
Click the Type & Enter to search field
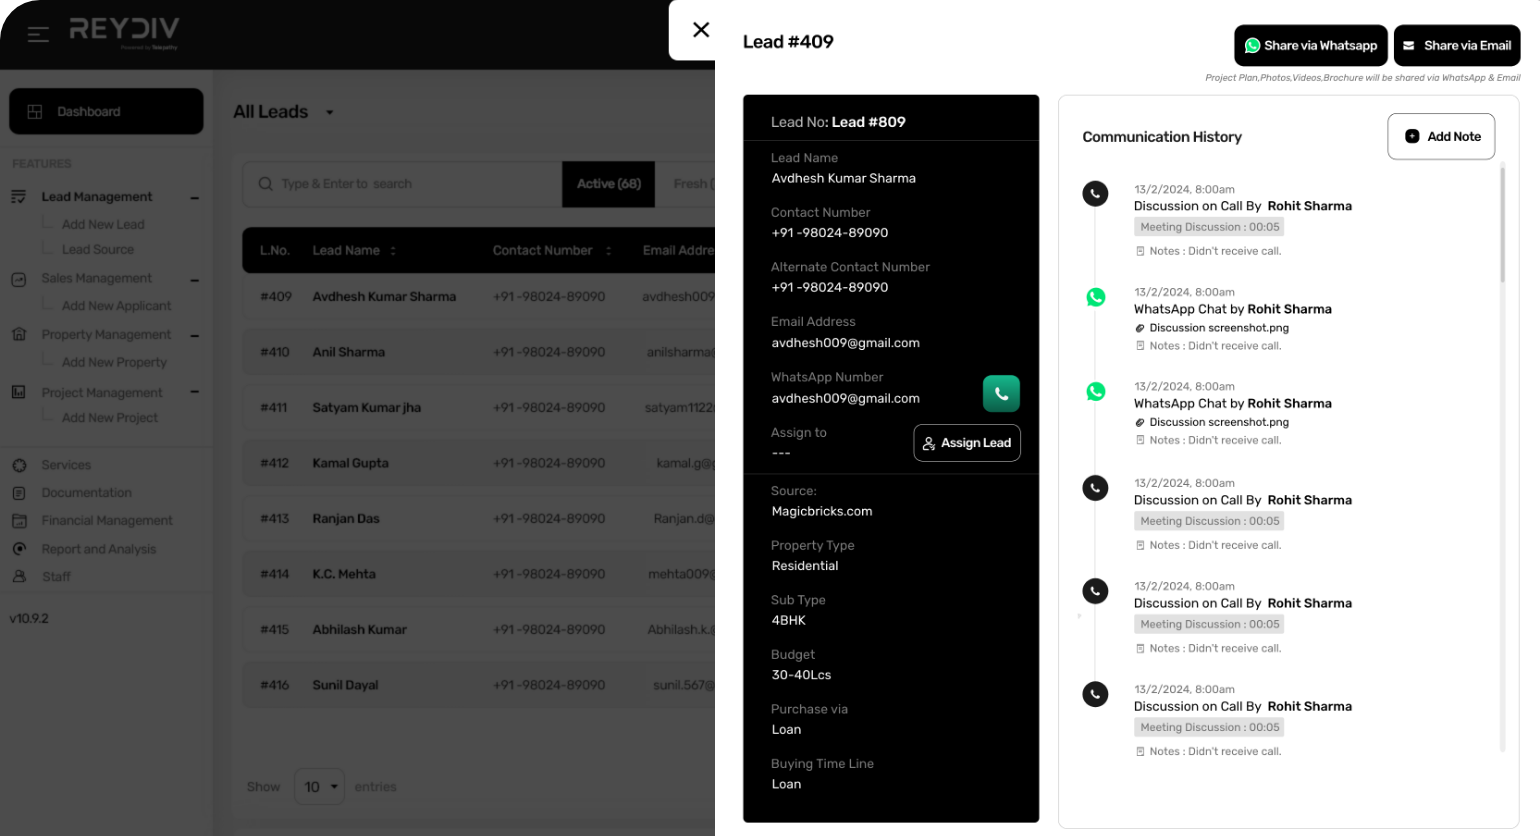[402, 184]
